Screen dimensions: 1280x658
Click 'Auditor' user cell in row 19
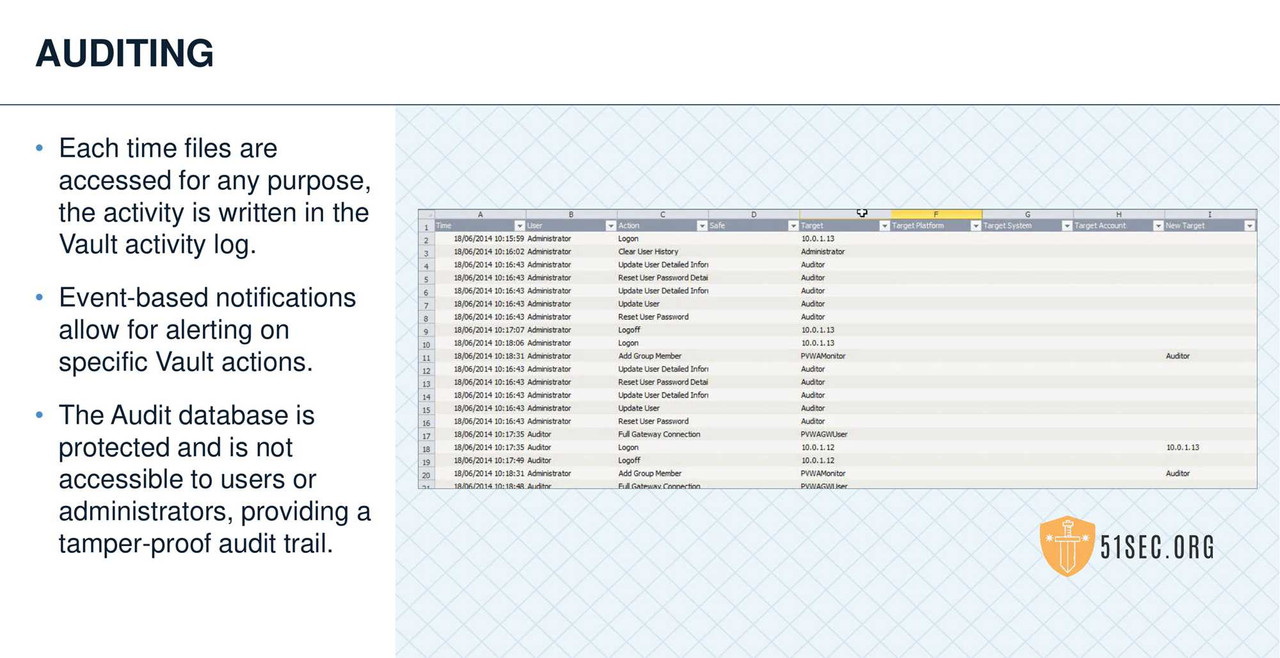[x=539, y=460]
